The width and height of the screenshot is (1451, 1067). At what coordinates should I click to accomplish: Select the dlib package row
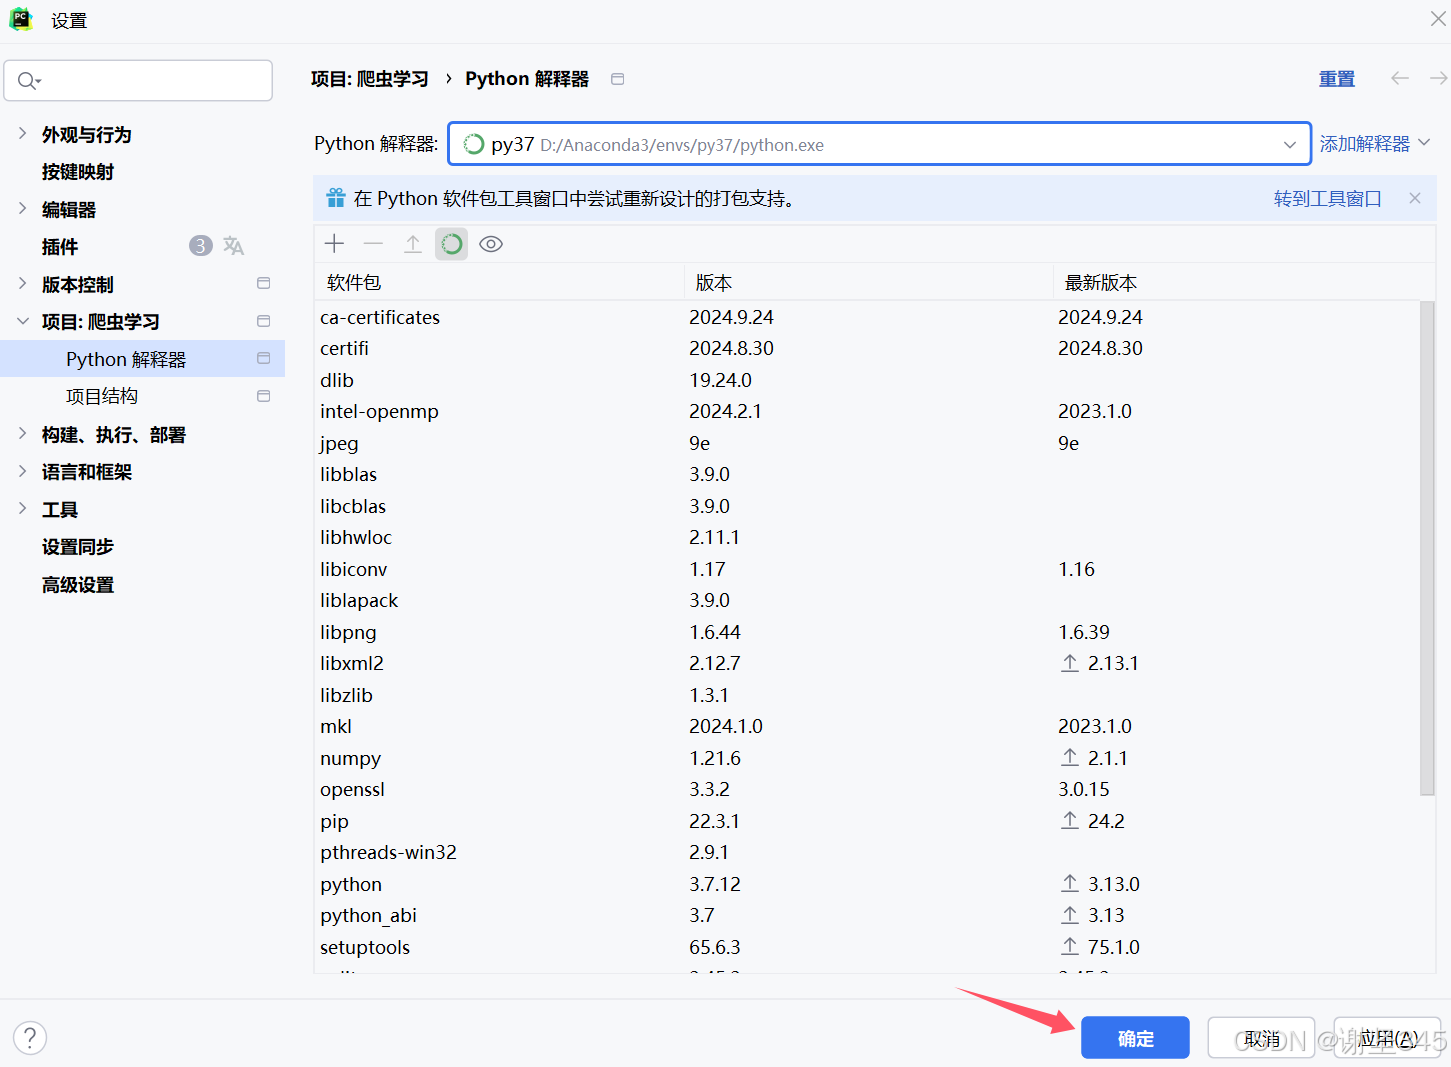click(x=867, y=380)
